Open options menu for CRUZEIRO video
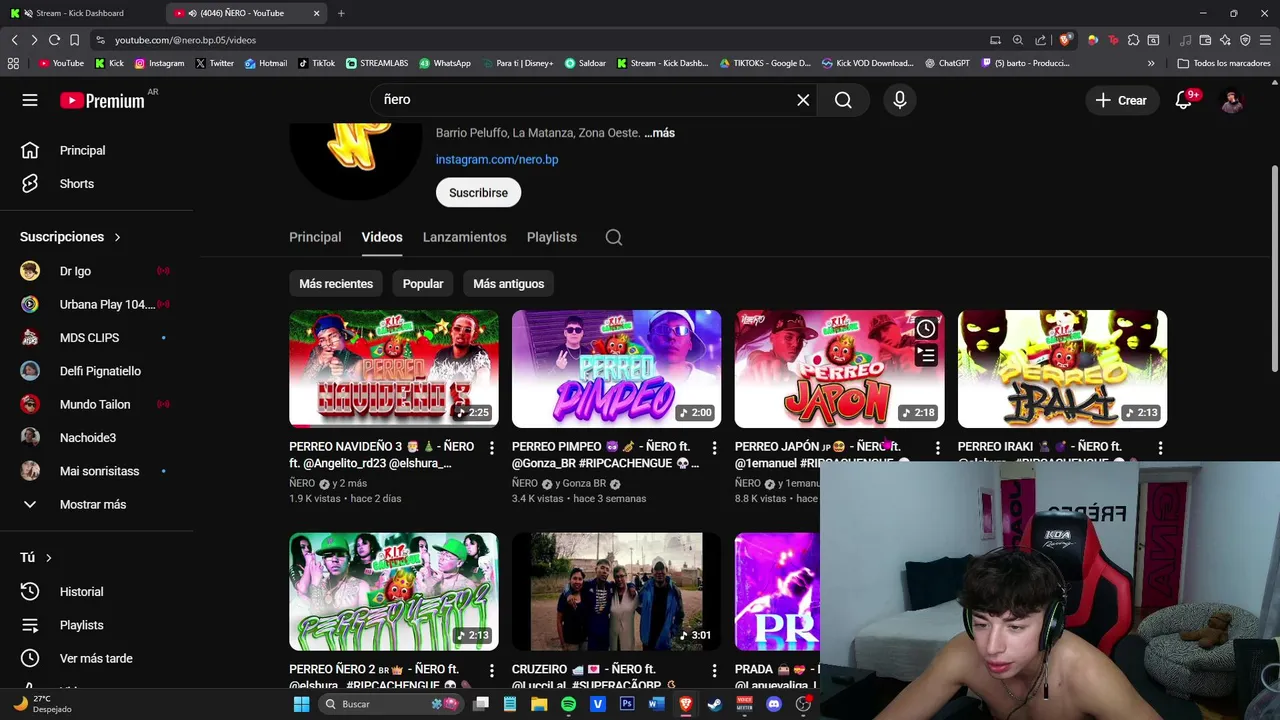 click(714, 670)
